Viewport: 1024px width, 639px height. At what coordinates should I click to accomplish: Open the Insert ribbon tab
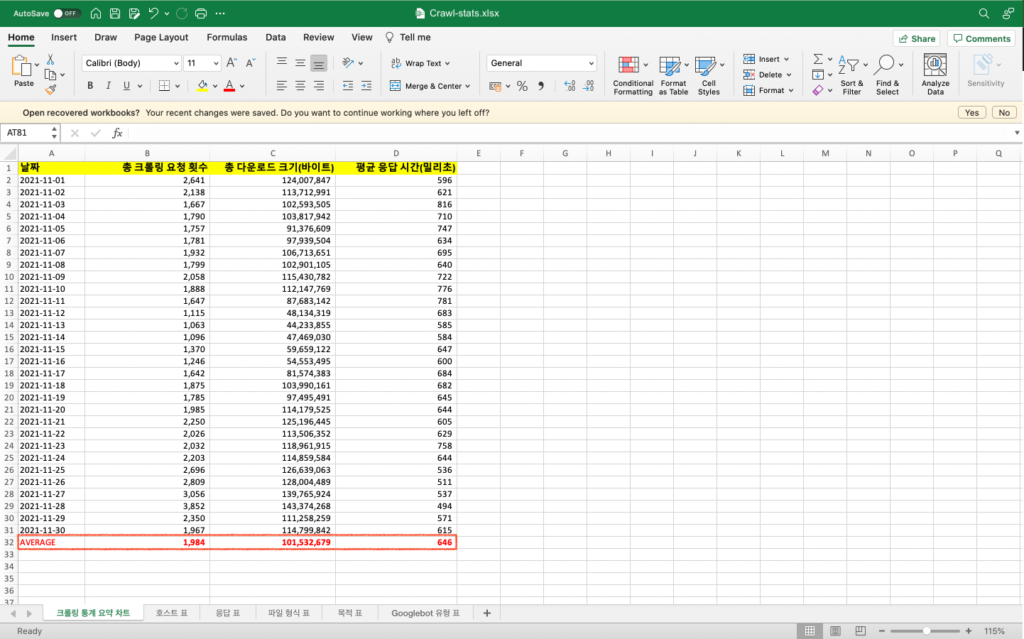64,37
